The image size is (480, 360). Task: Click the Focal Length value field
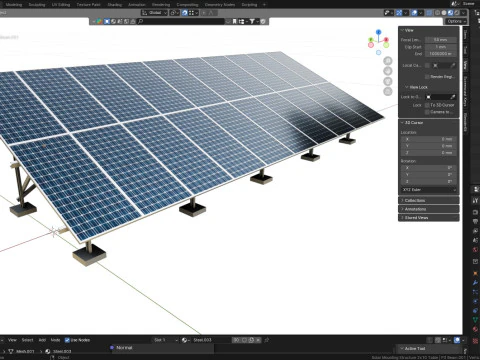point(441,40)
